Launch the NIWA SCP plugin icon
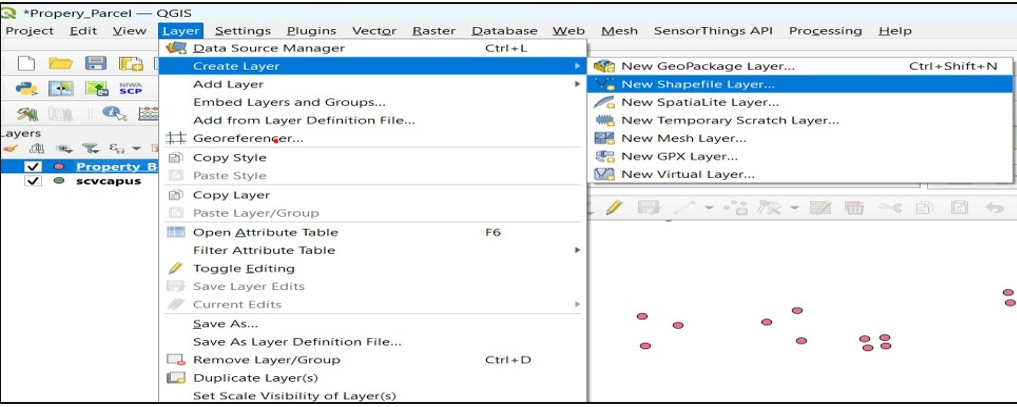1017x407 pixels. tap(130, 89)
